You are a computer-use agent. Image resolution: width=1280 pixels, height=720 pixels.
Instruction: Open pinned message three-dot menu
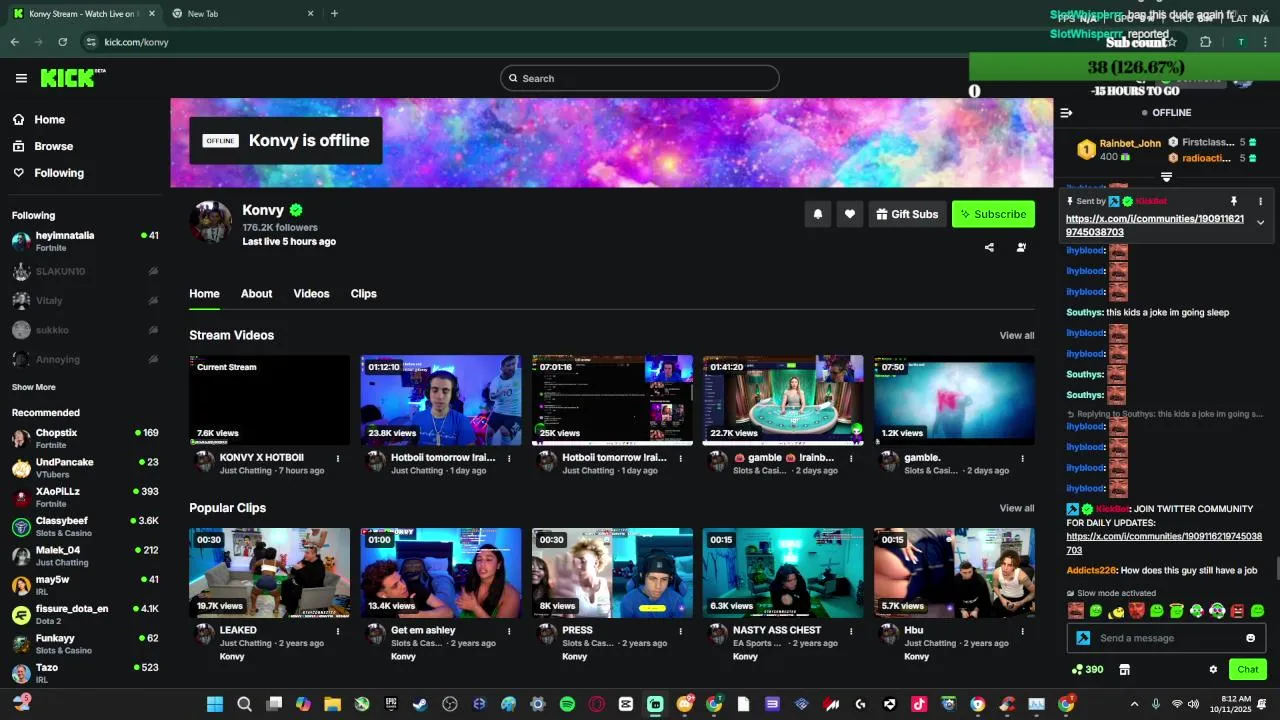pyautogui.click(x=1260, y=201)
